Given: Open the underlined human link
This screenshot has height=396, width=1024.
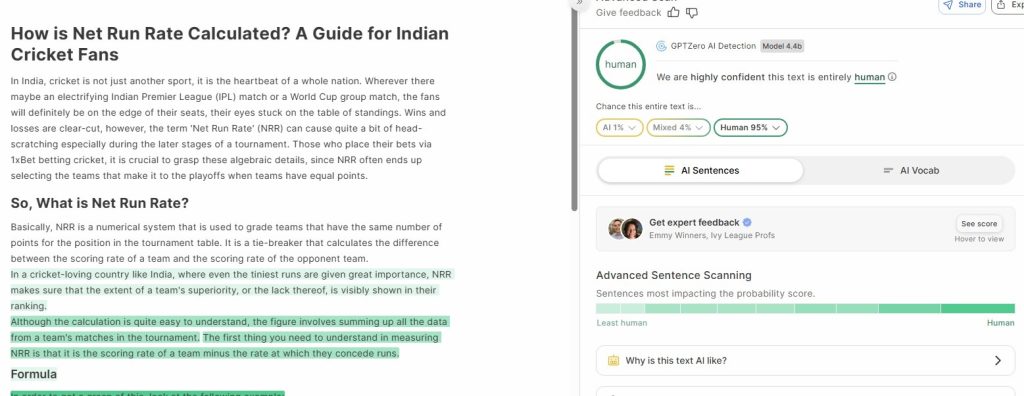Looking at the screenshot, I should click(869, 77).
